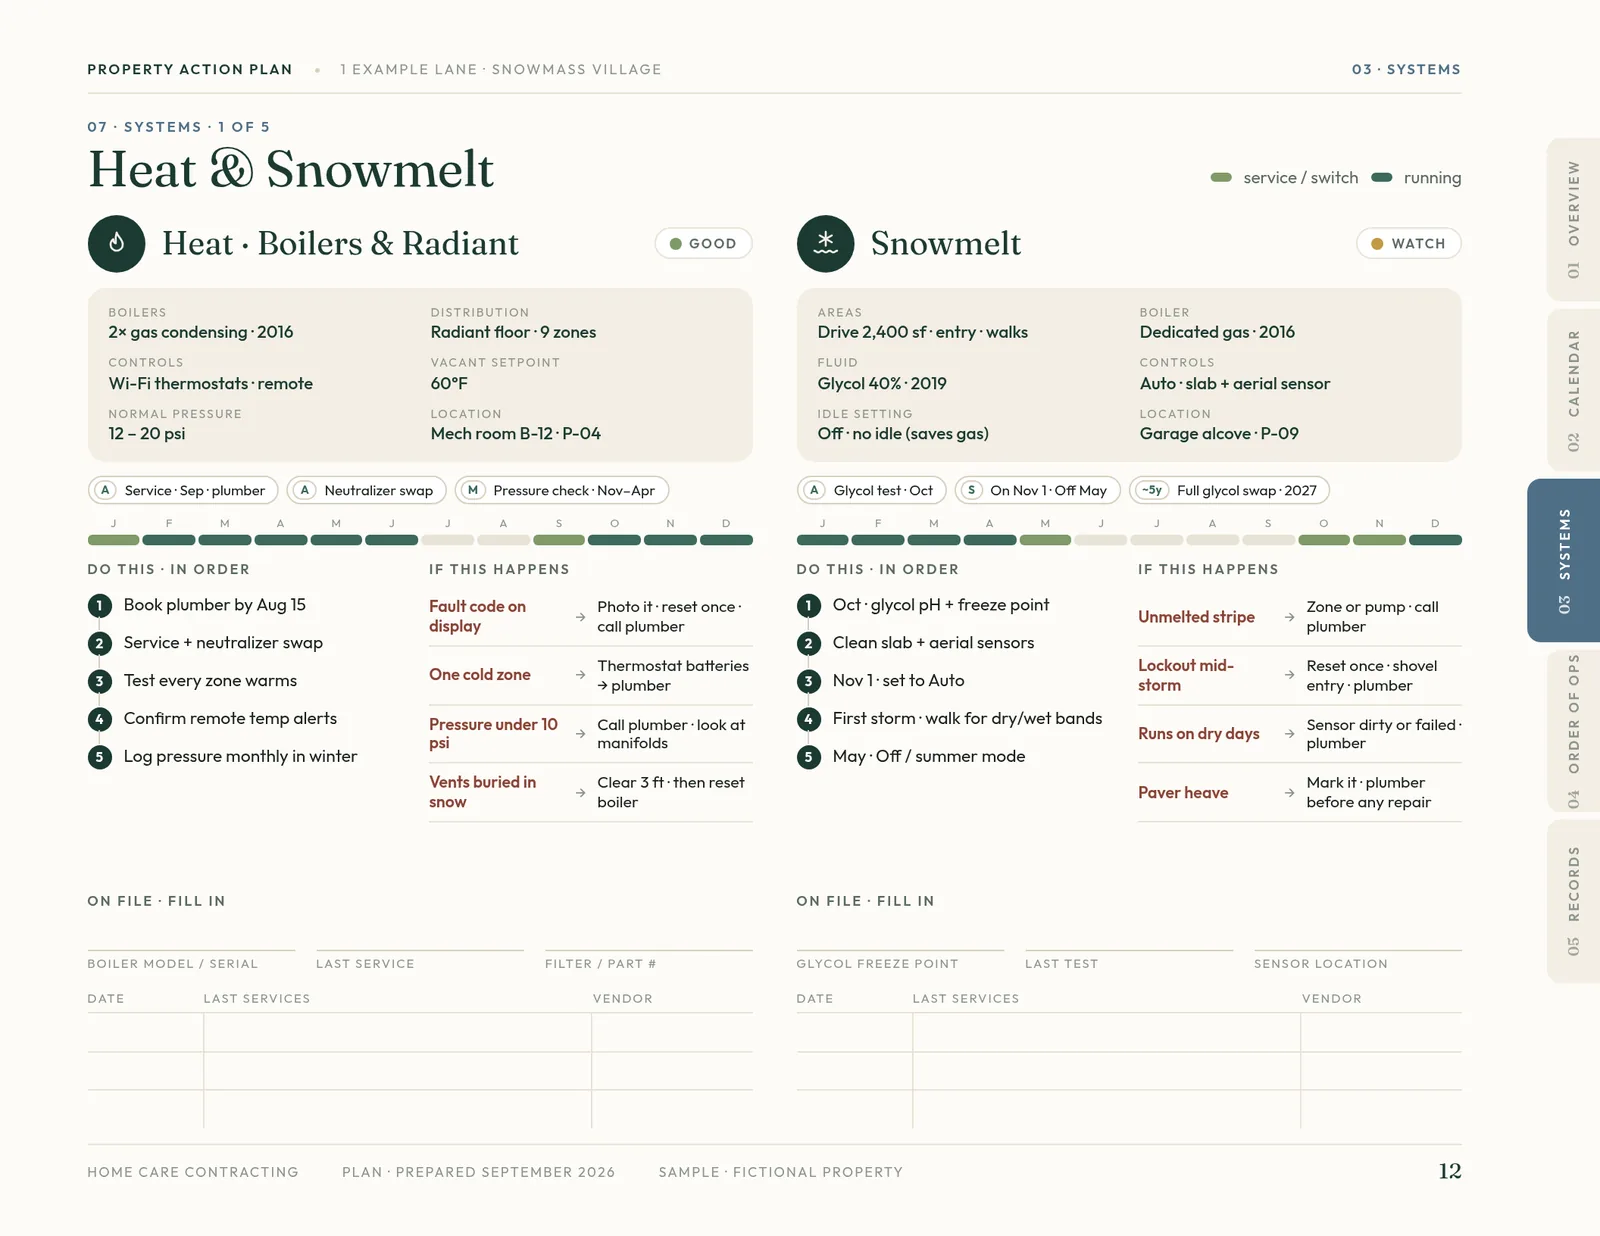Click the GOOD status badge

pos(703,243)
